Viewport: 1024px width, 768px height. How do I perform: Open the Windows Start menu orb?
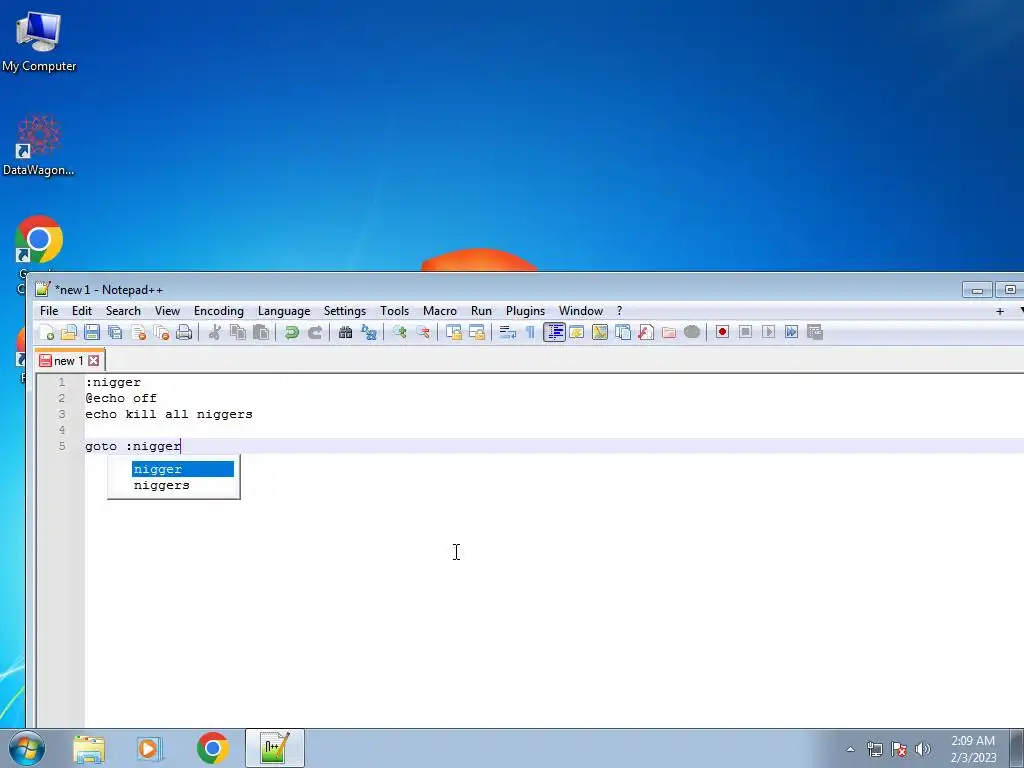(26, 748)
